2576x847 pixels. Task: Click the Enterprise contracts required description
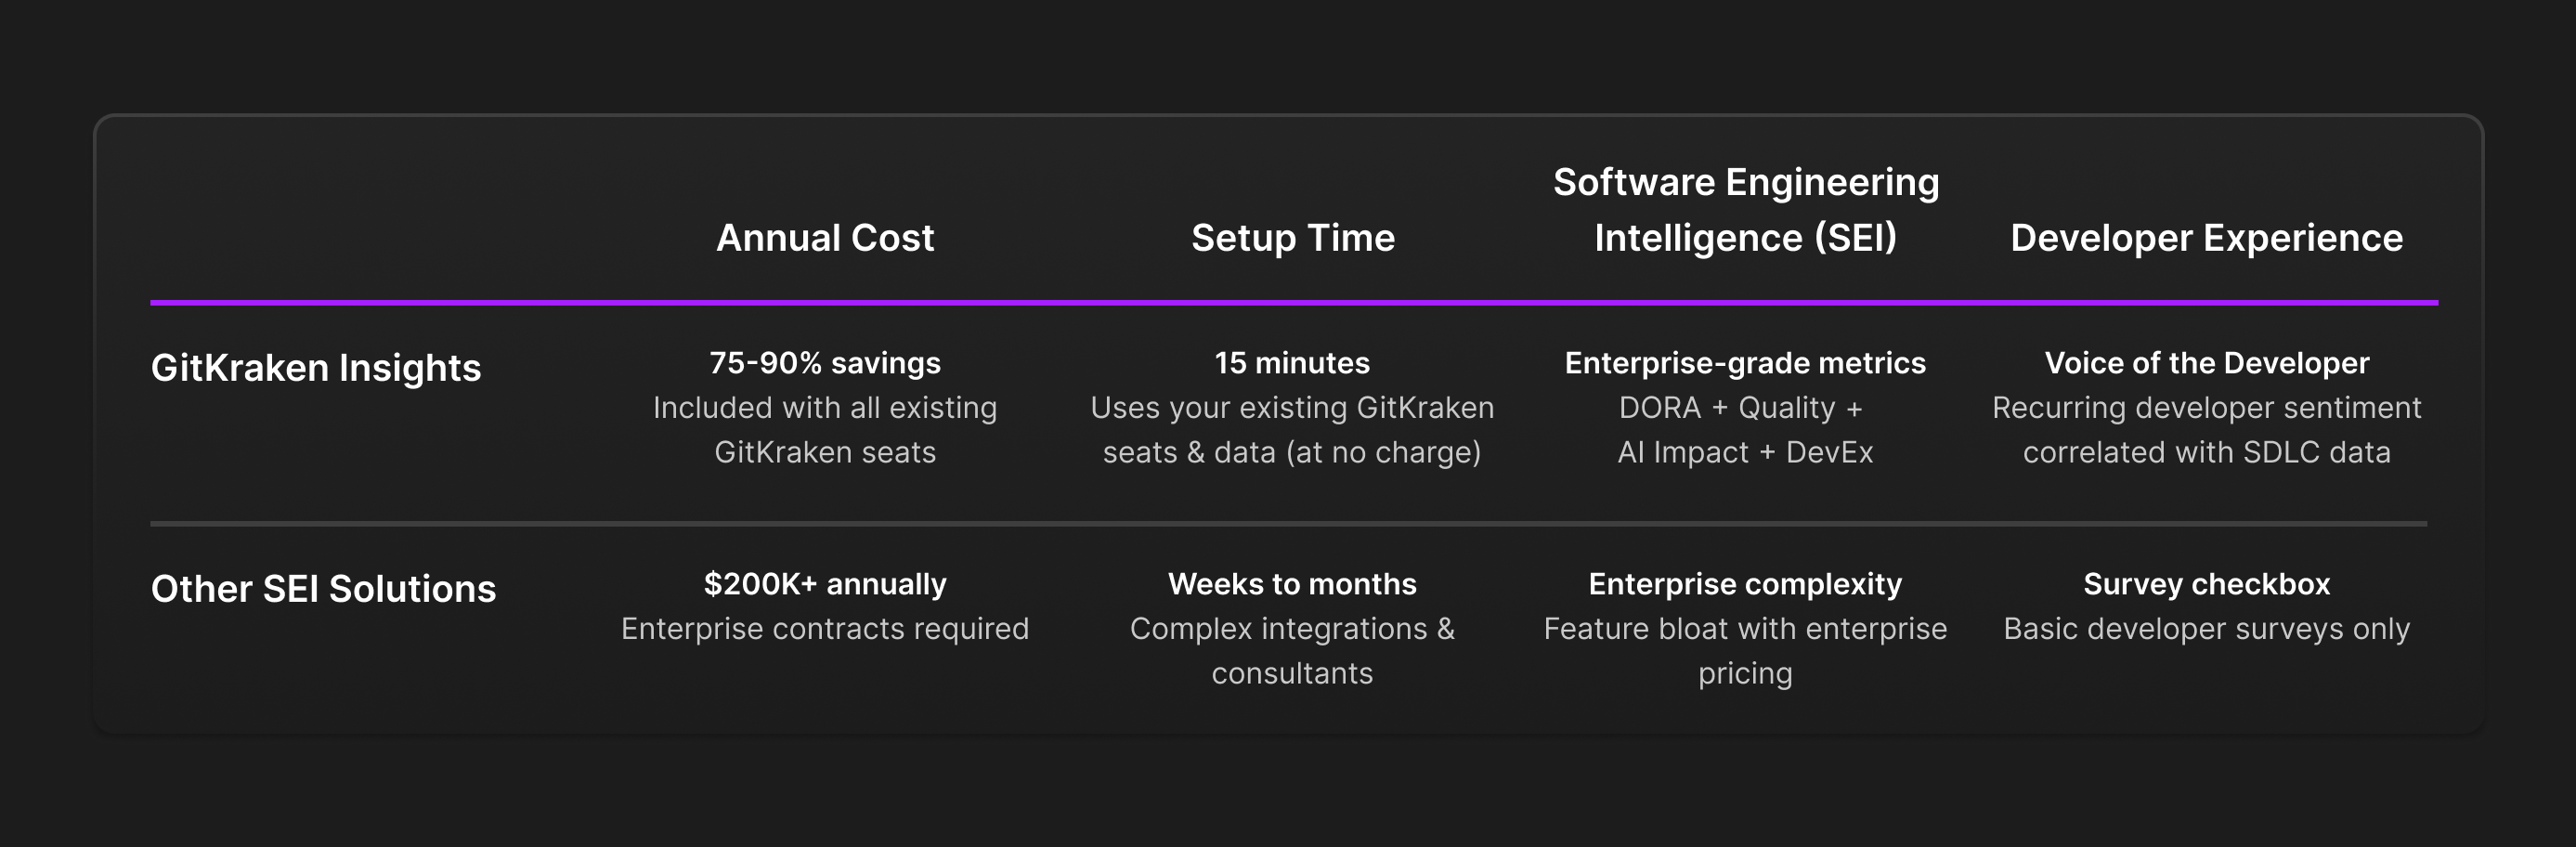(x=825, y=629)
